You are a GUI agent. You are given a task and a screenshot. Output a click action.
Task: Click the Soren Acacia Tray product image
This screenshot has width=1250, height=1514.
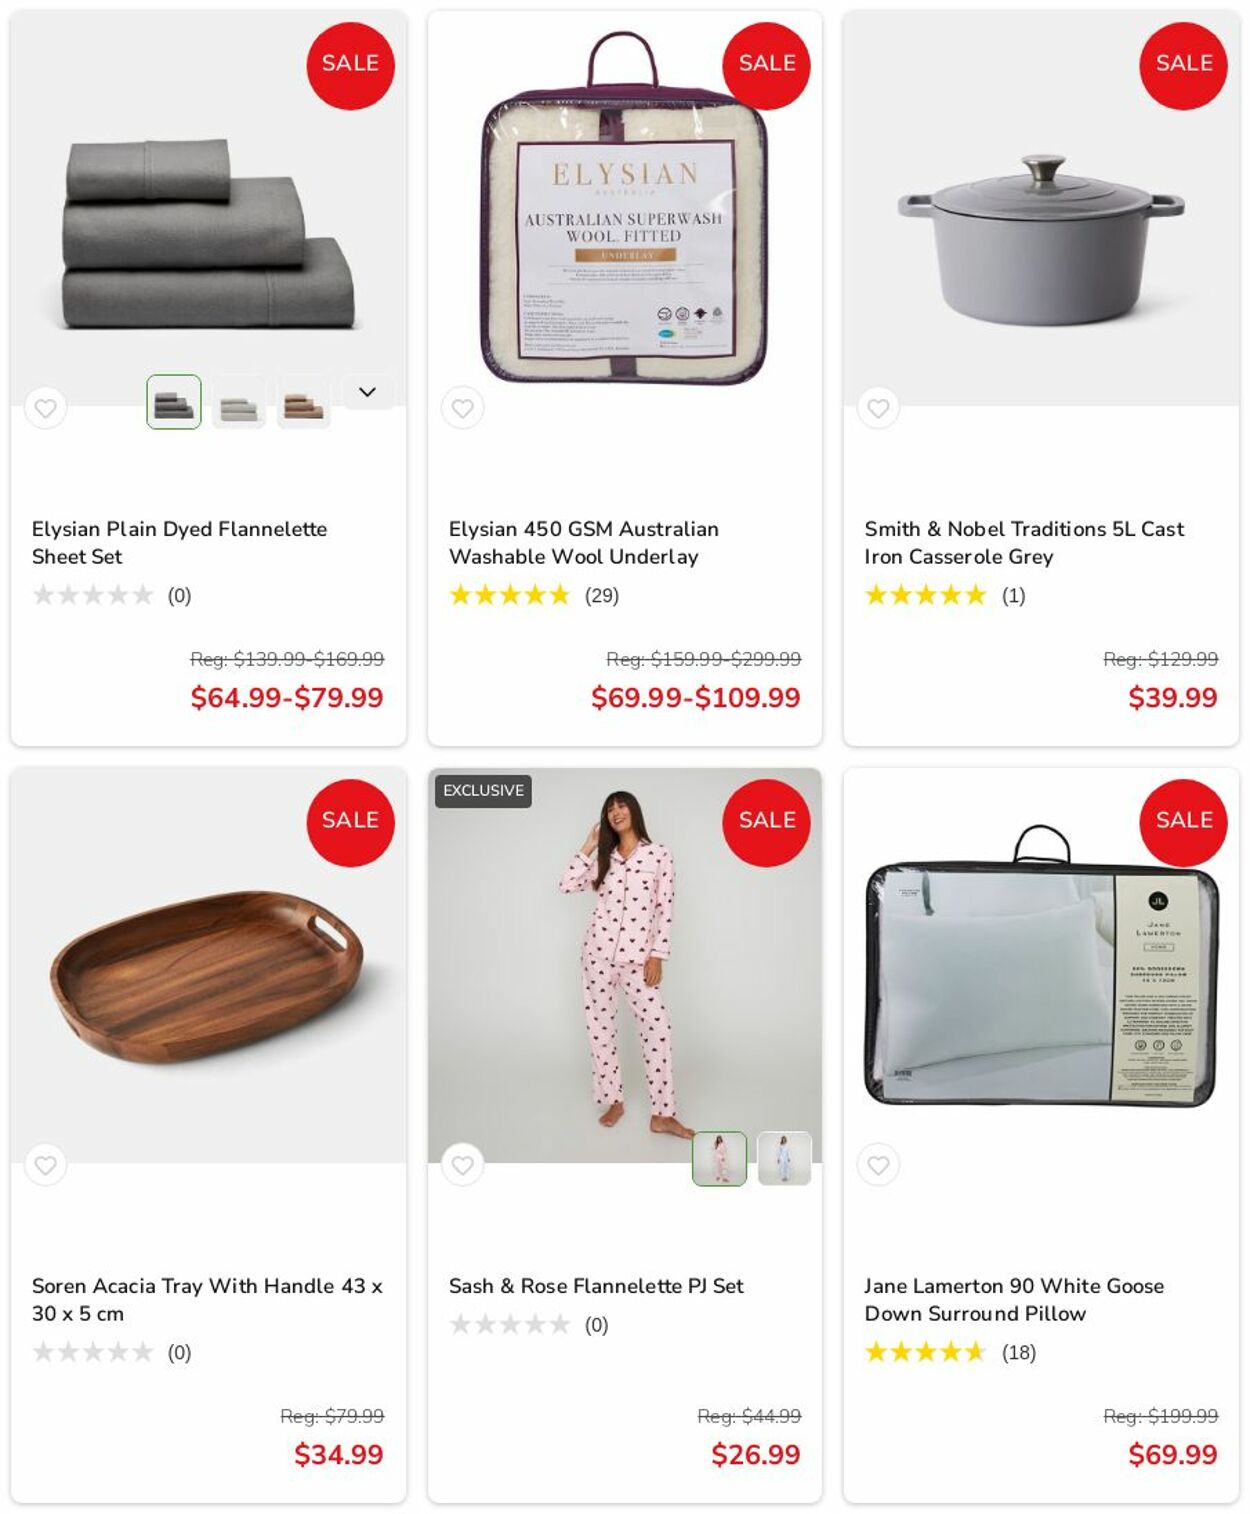[208, 965]
